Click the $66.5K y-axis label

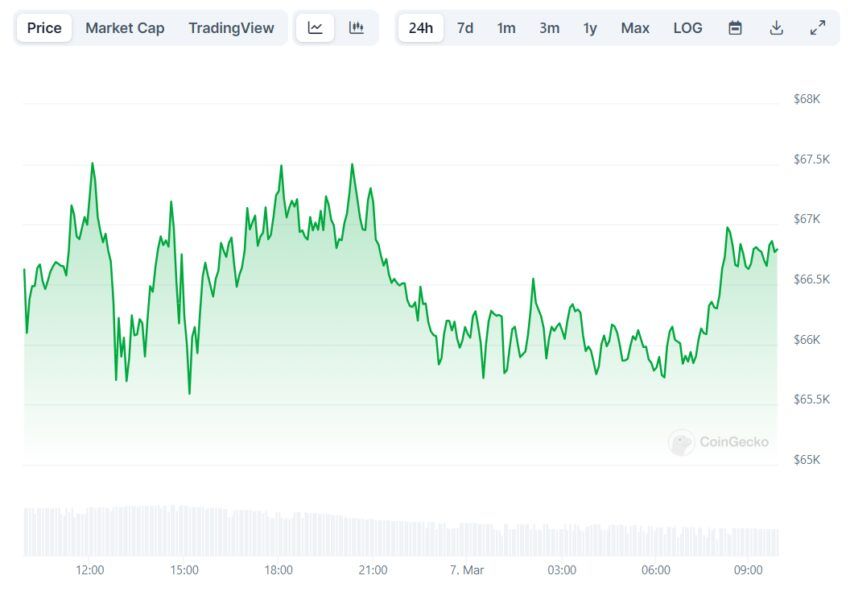(x=811, y=279)
